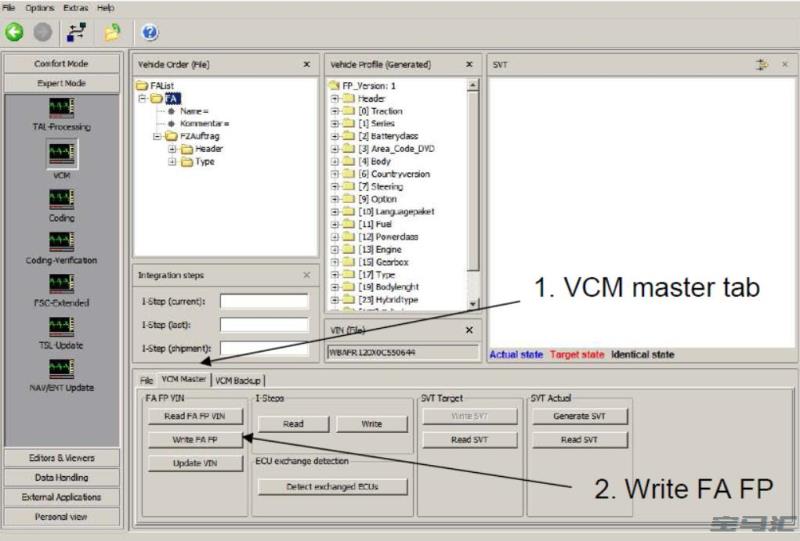Open the TSL-Update module icon

(x=62, y=327)
